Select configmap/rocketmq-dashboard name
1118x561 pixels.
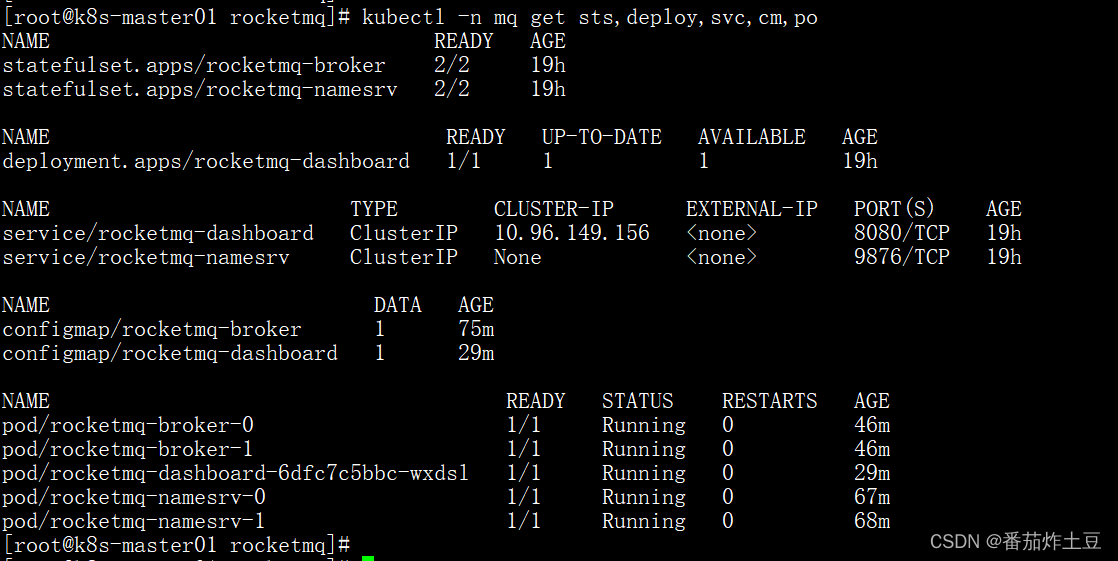coord(170,354)
